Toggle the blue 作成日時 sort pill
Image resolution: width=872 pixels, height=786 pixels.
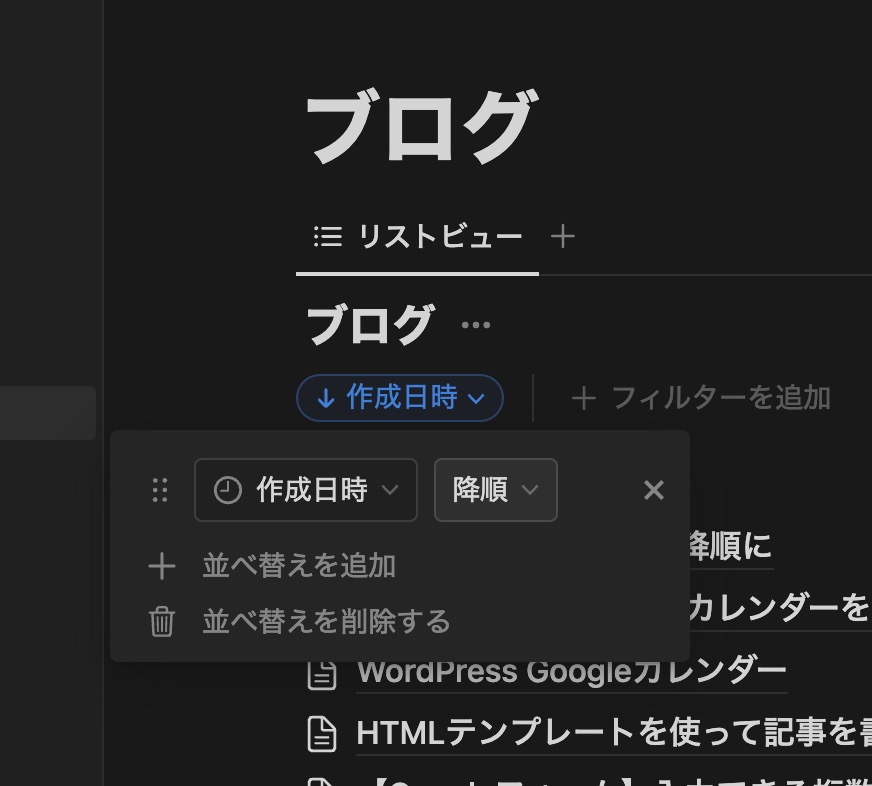400,398
